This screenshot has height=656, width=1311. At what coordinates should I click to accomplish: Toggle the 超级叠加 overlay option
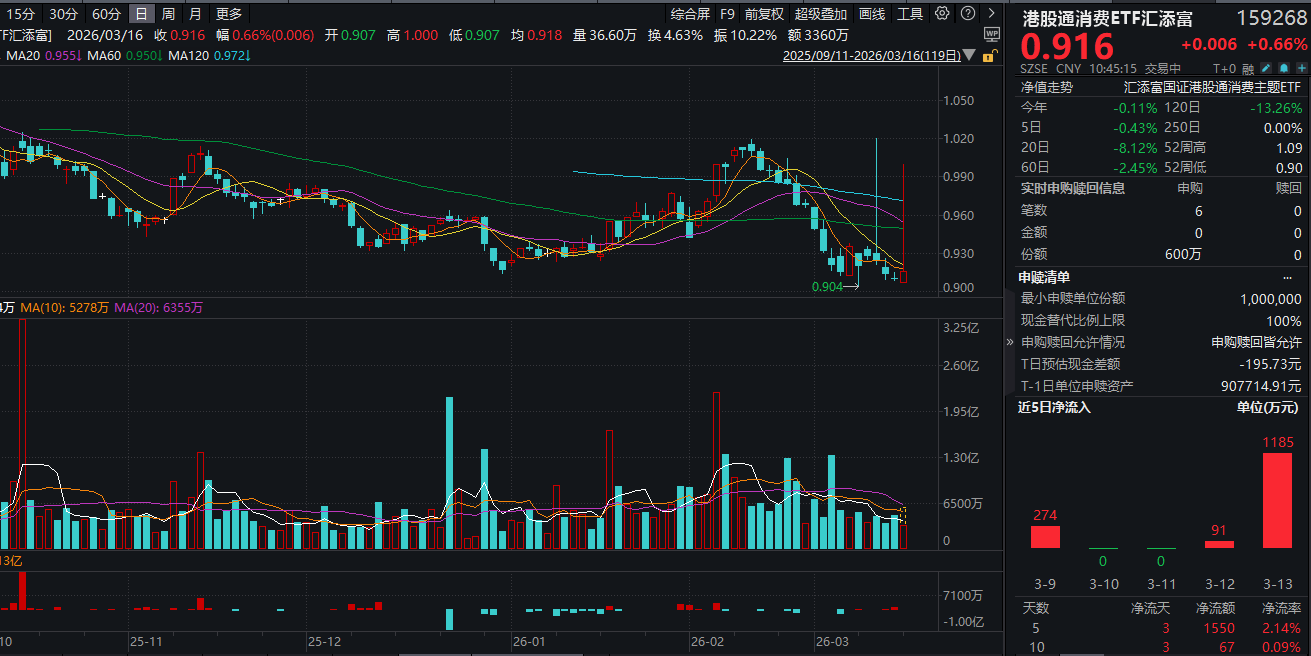coord(820,14)
